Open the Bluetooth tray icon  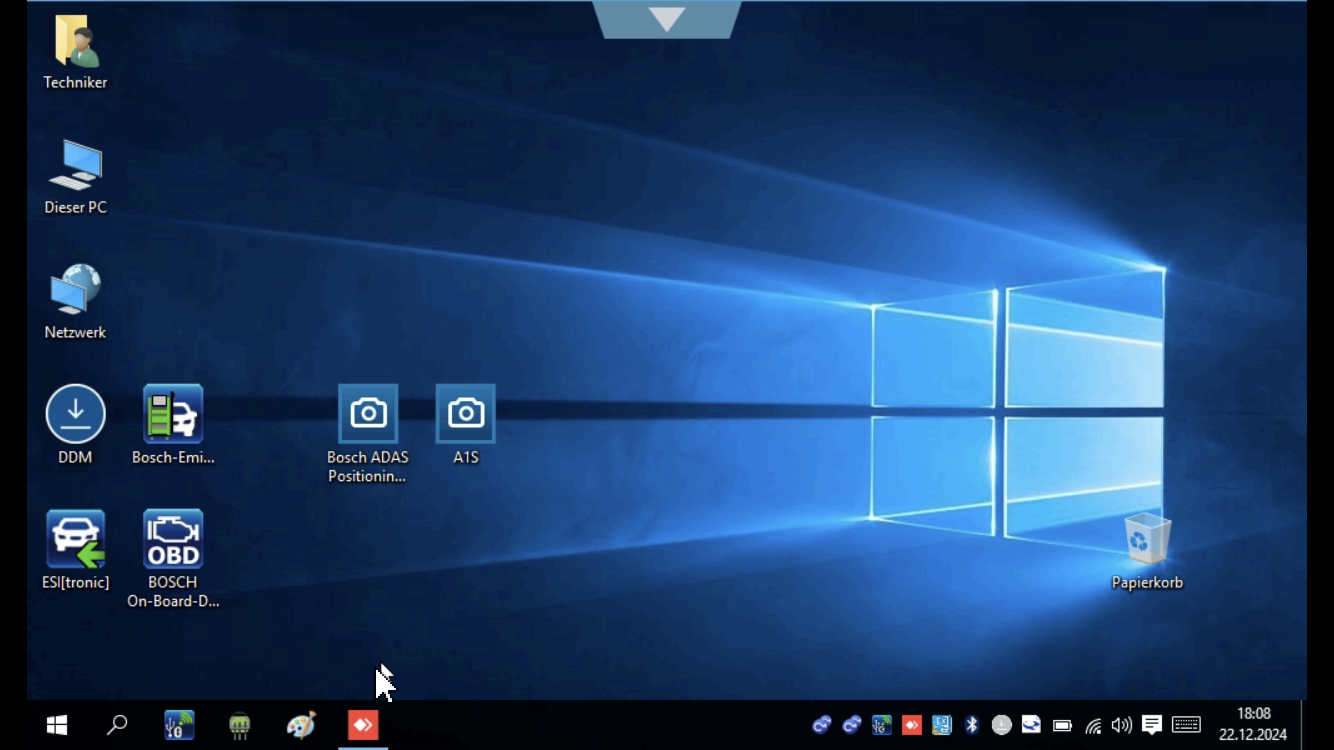pos(971,725)
